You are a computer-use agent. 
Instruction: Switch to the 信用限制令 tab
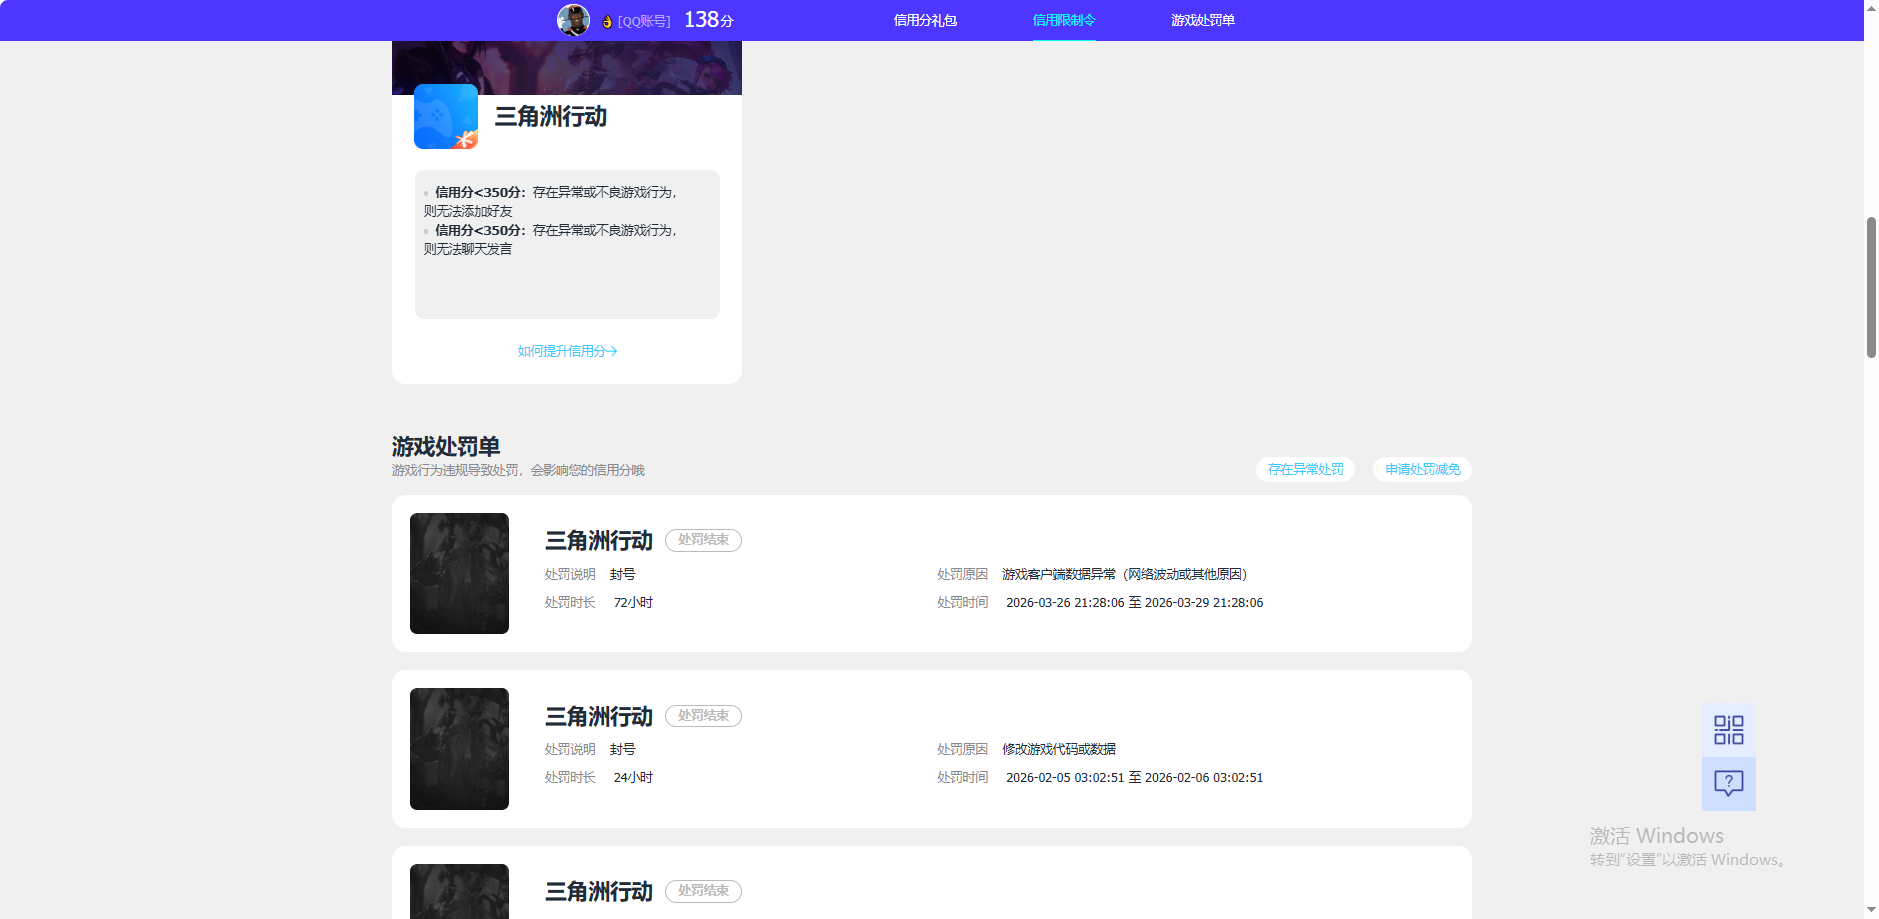click(x=1064, y=20)
